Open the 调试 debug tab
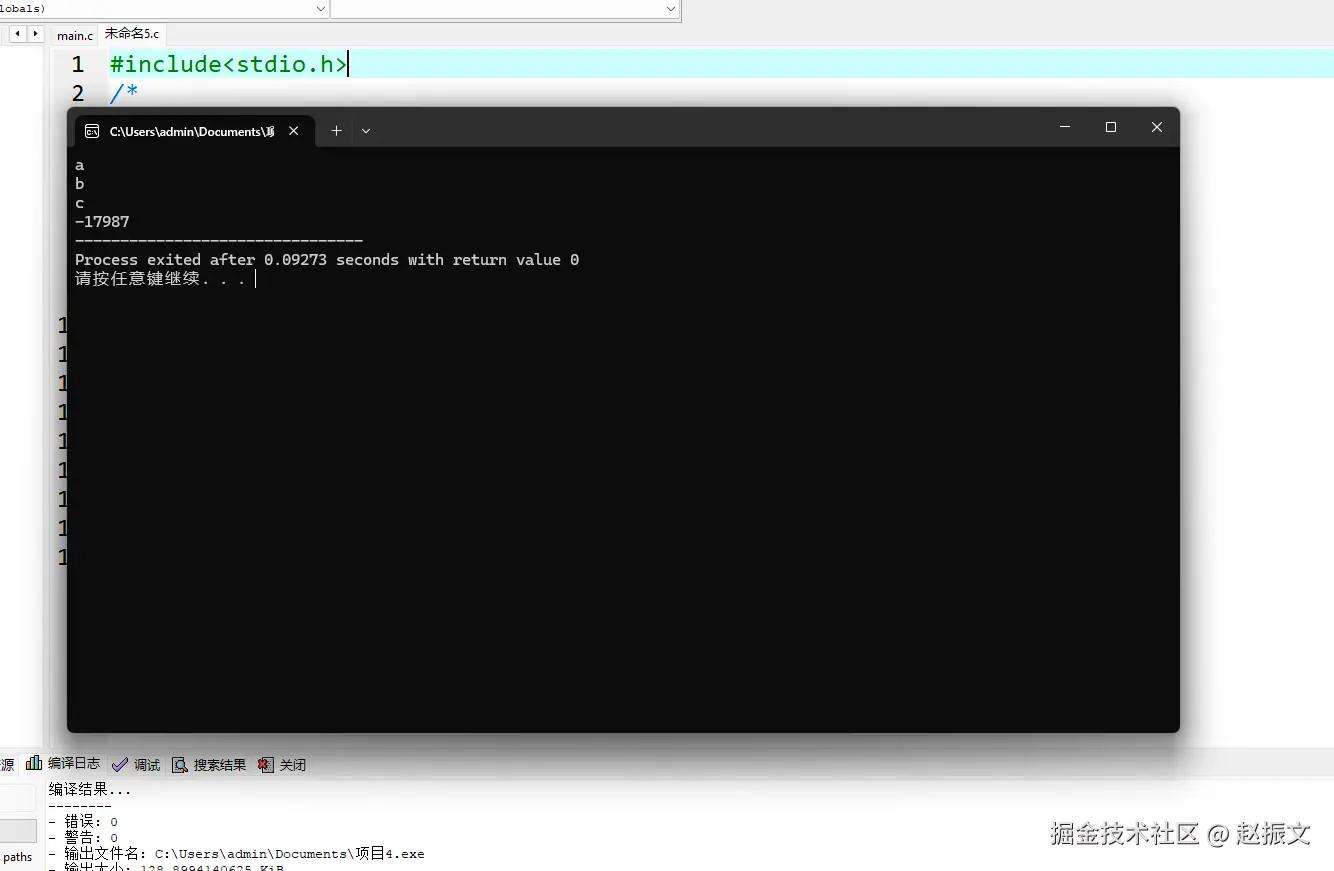The image size is (1334, 871). 136,764
